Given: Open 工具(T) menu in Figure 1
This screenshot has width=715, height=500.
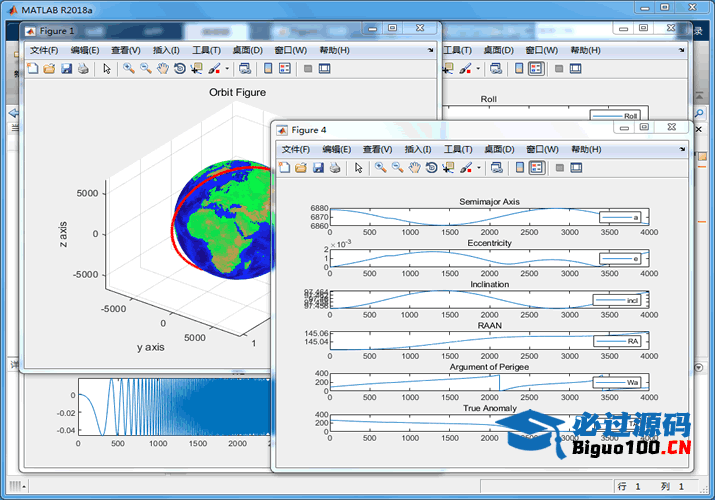Looking at the screenshot, I should [x=207, y=50].
